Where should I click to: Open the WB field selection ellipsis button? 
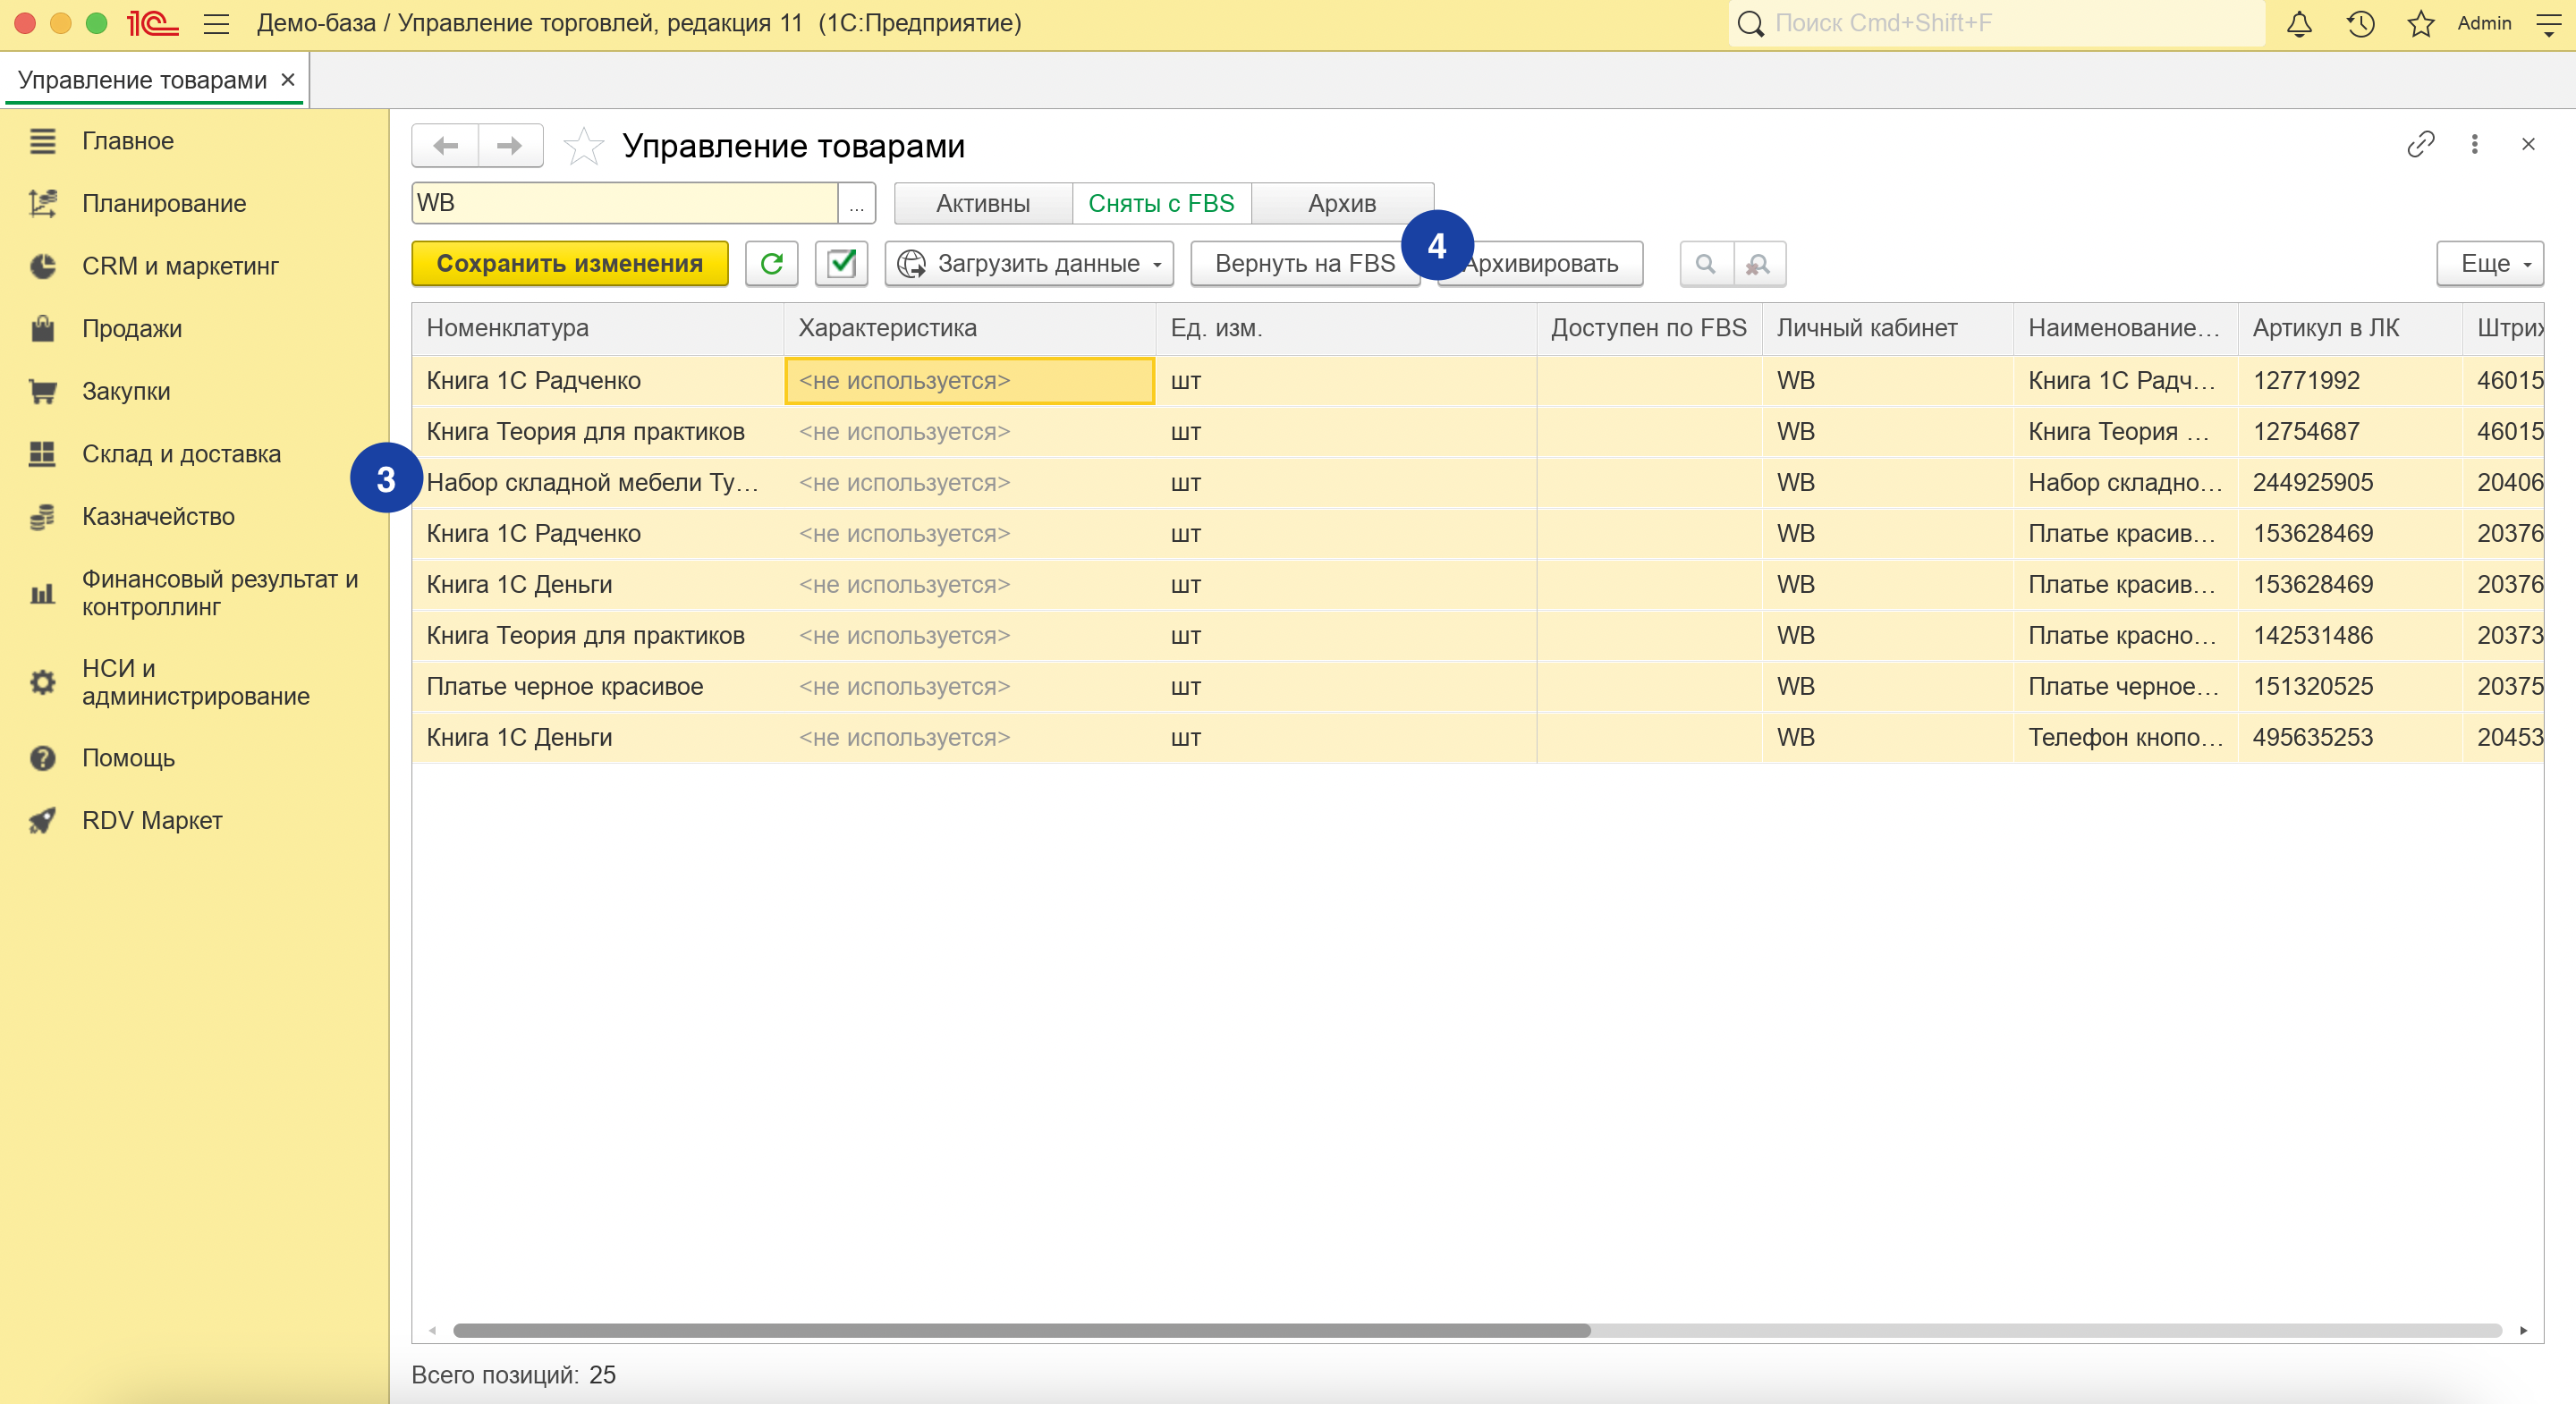coord(856,203)
